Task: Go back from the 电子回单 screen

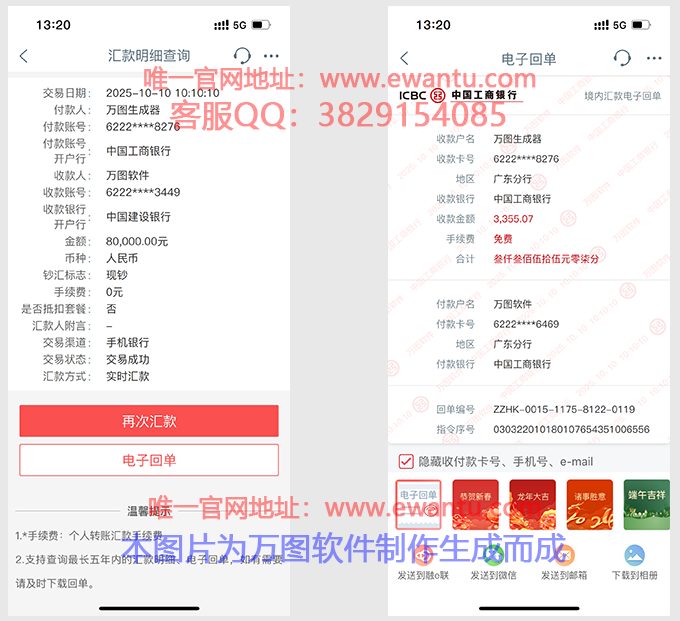Action: click(404, 58)
